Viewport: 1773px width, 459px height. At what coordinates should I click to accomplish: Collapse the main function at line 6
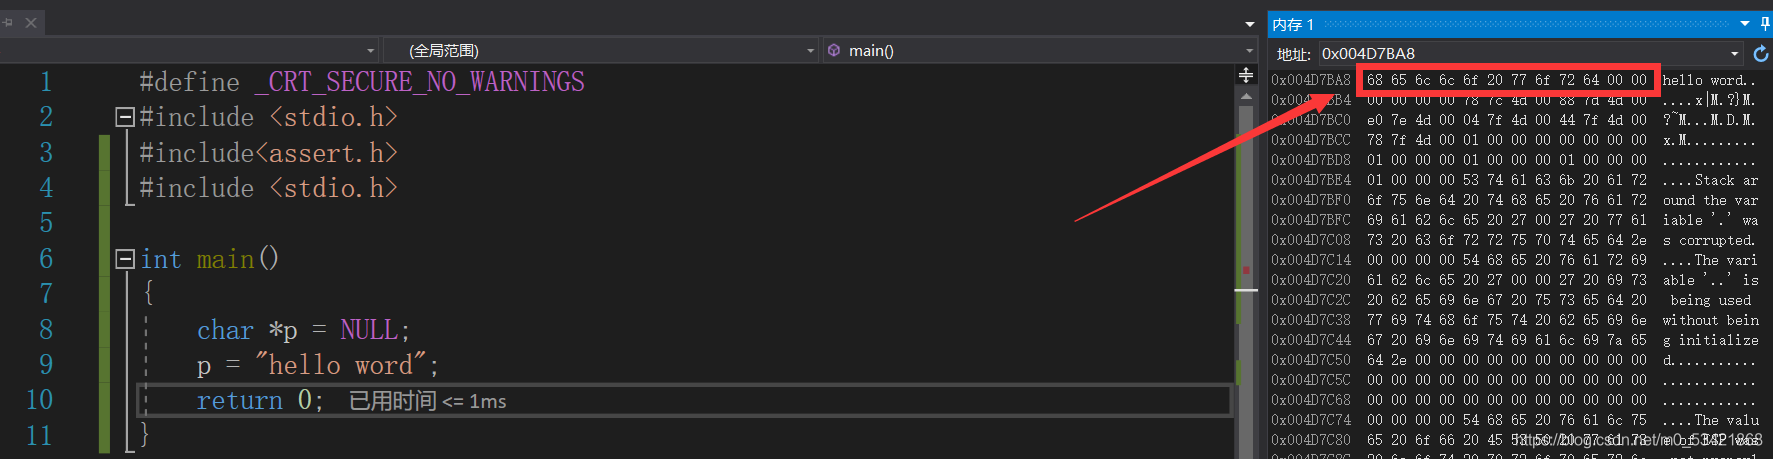(125, 259)
